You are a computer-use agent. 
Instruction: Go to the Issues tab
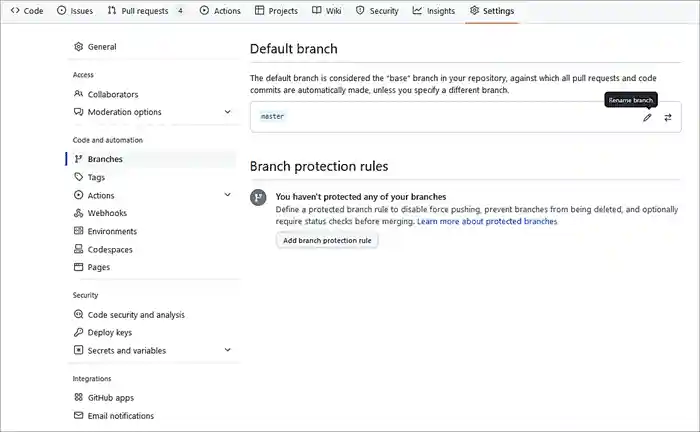75,11
